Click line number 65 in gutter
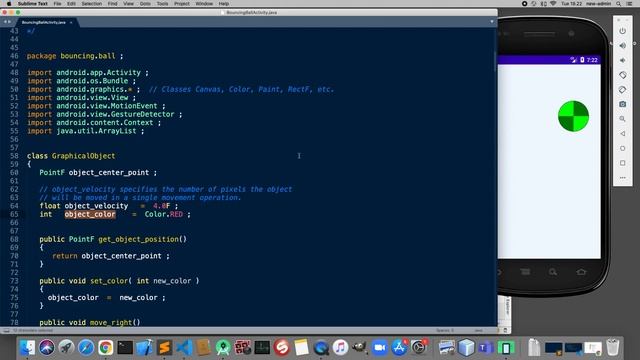 (x=14, y=214)
